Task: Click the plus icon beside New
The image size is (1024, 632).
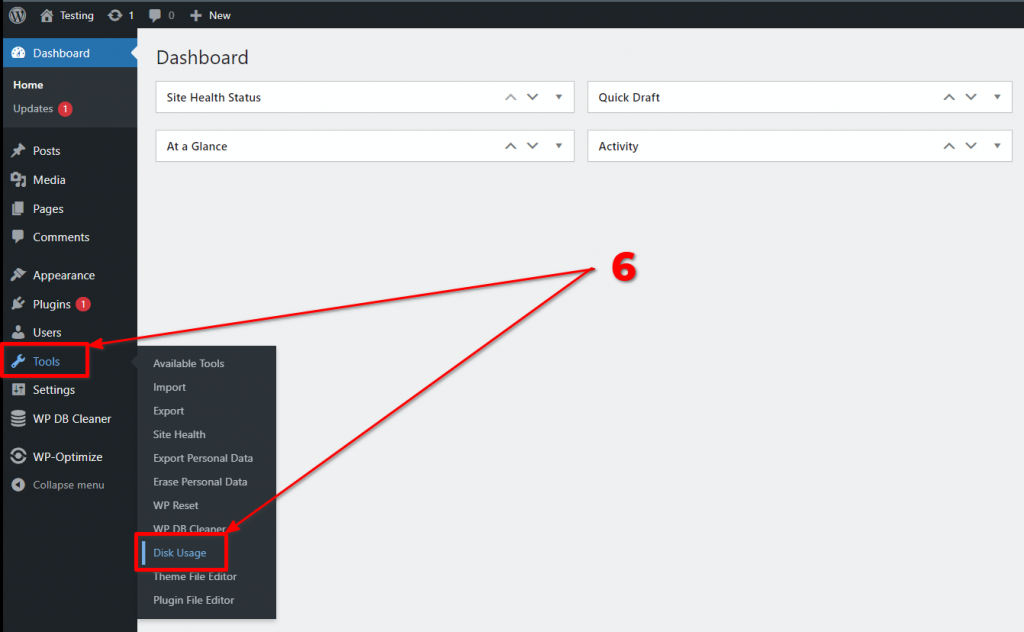Action: click(x=196, y=15)
